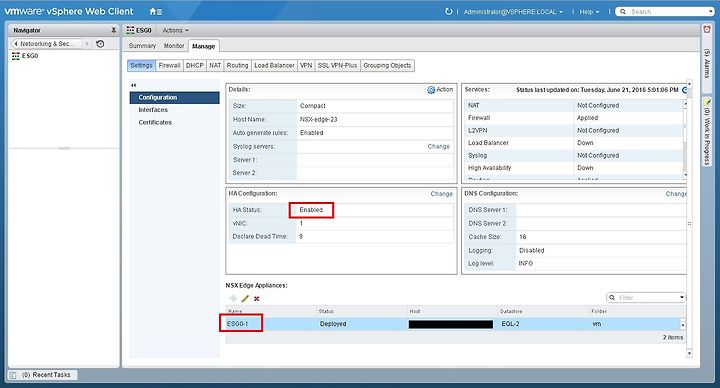Expand the Search box options arrow
The height and width of the screenshot is (388, 720).
(x=711, y=11)
